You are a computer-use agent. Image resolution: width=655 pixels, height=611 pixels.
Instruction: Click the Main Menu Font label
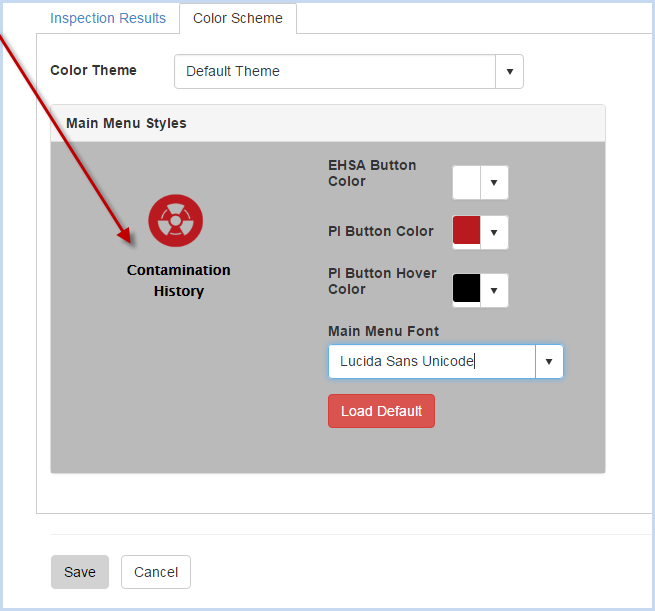[383, 331]
